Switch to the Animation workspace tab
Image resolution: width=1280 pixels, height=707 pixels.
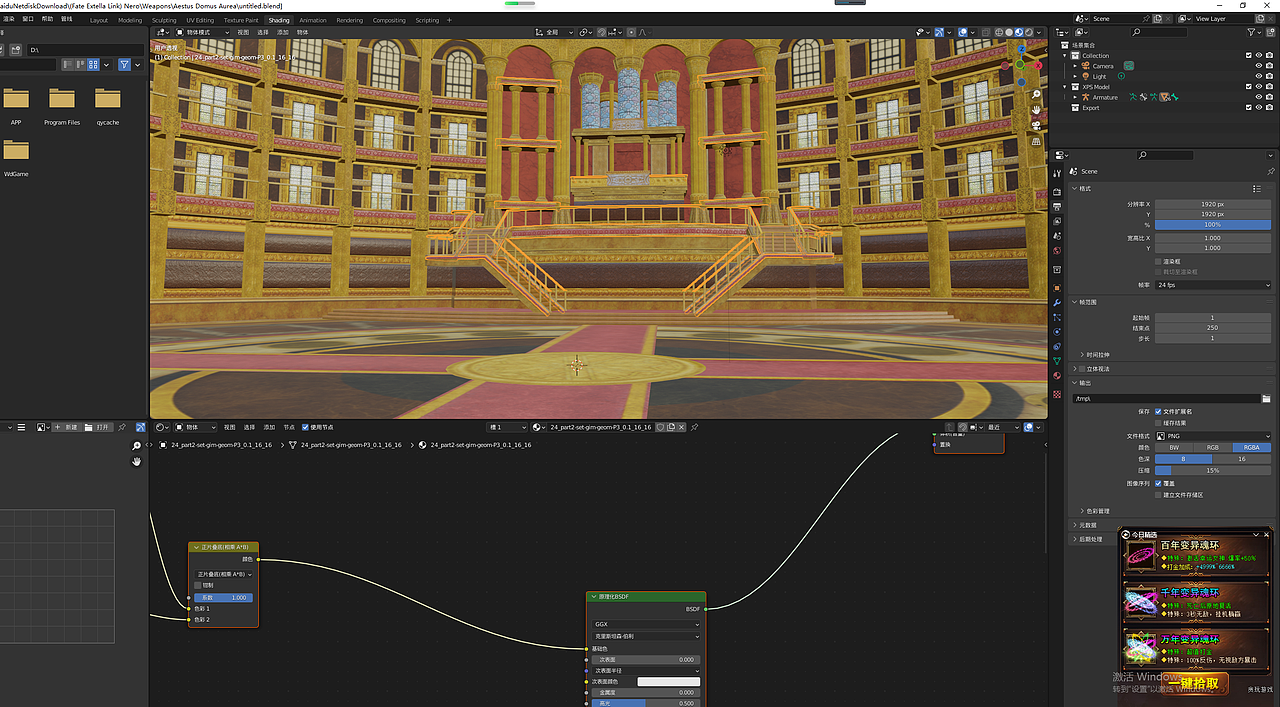313,20
